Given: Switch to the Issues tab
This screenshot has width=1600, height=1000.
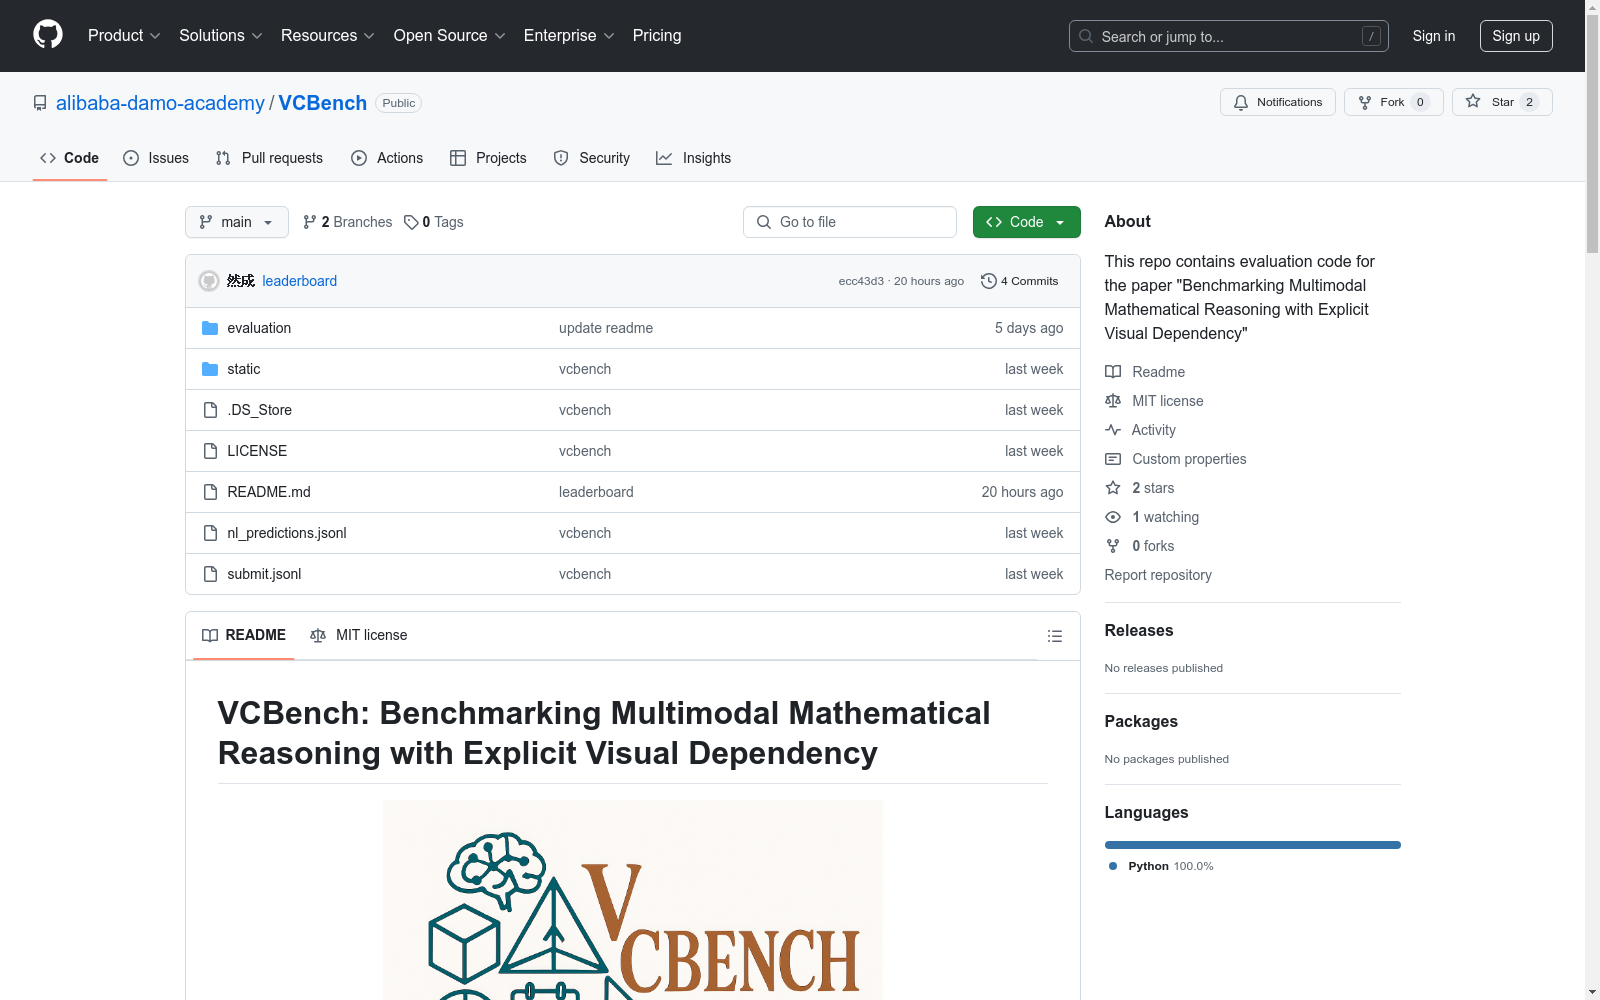Looking at the screenshot, I should coord(156,158).
